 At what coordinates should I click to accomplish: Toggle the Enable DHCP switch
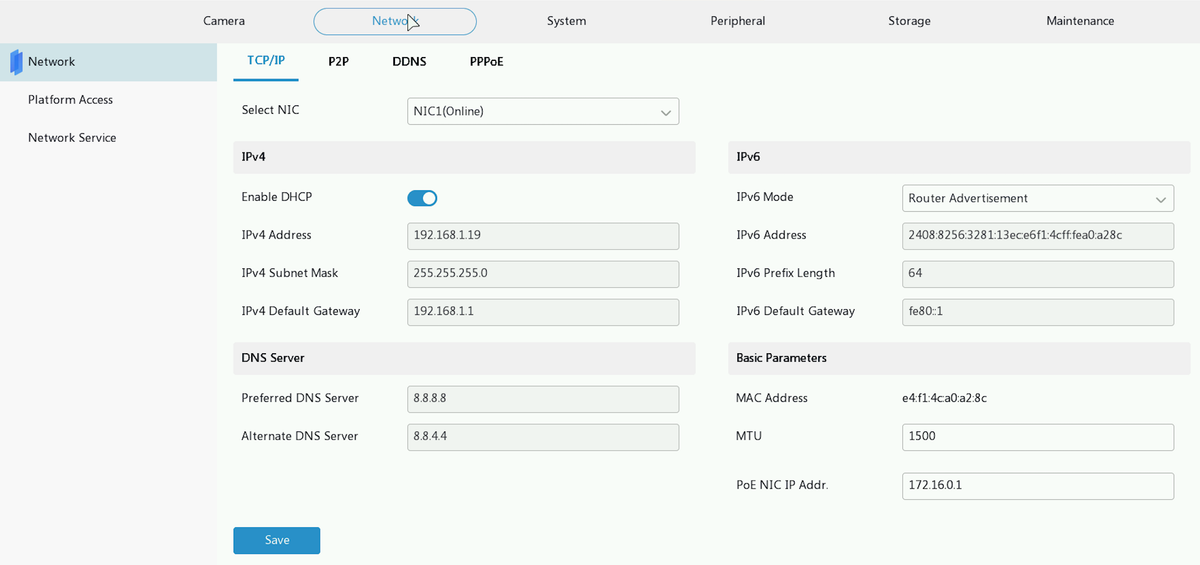click(x=422, y=198)
